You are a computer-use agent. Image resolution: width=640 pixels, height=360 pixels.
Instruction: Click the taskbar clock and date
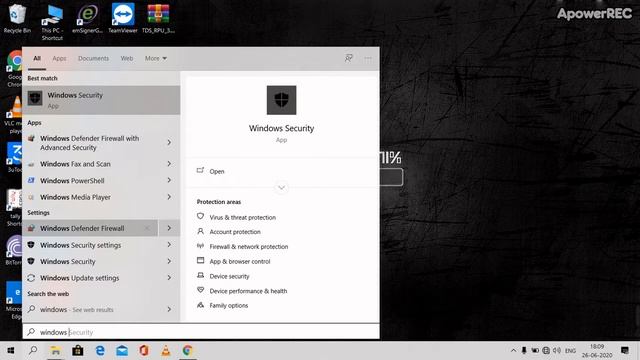(597, 351)
